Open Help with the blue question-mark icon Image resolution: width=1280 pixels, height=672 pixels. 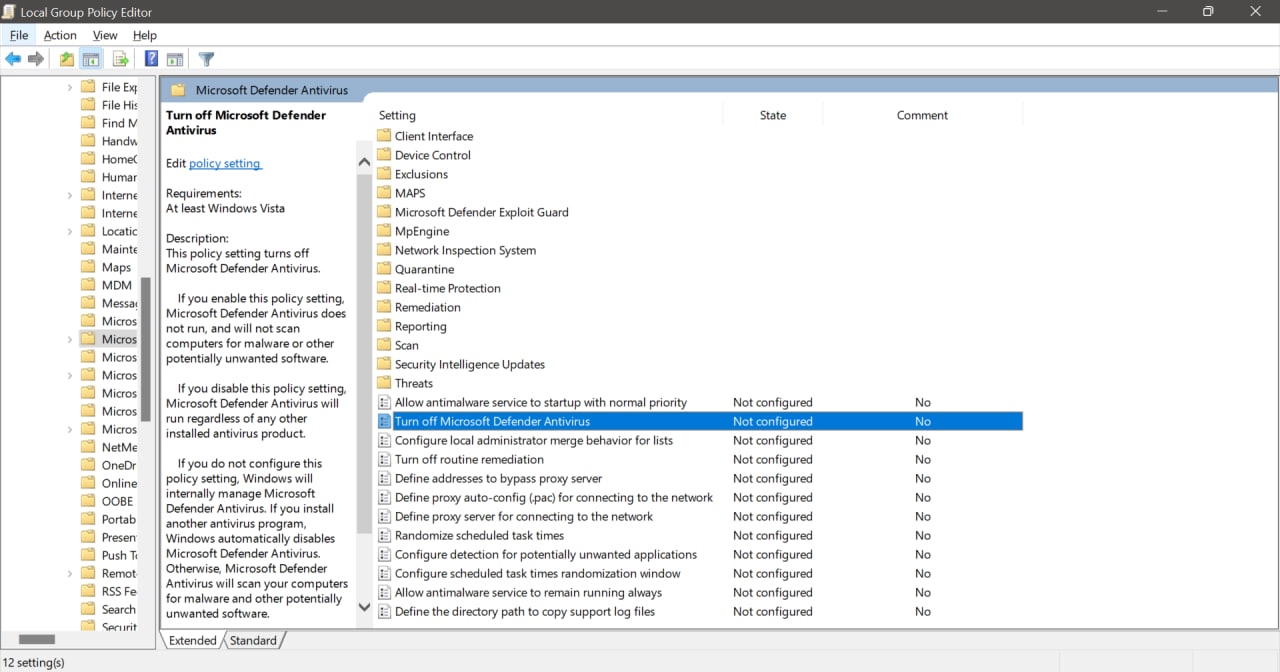(152, 59)
